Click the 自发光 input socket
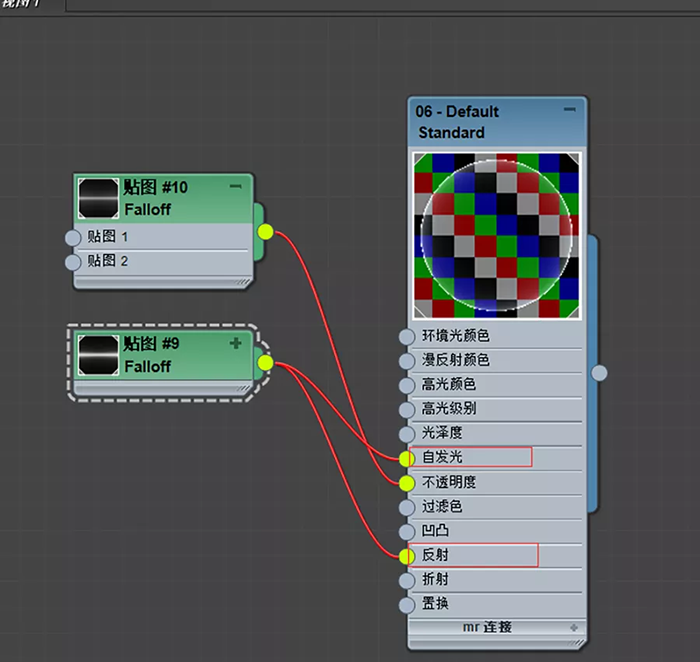This screenshot has height=662, width=700. [407, 458]
